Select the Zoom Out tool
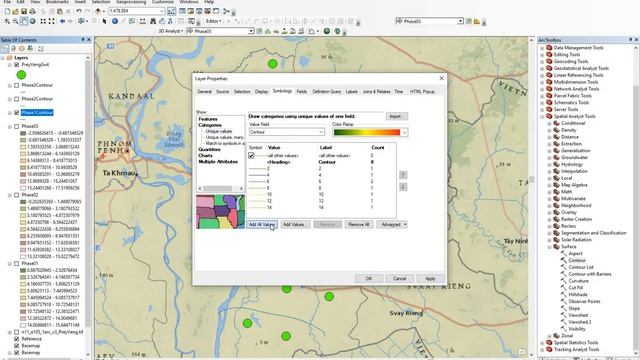This screenshot has height=360, width=640. [x=15, y=21]
